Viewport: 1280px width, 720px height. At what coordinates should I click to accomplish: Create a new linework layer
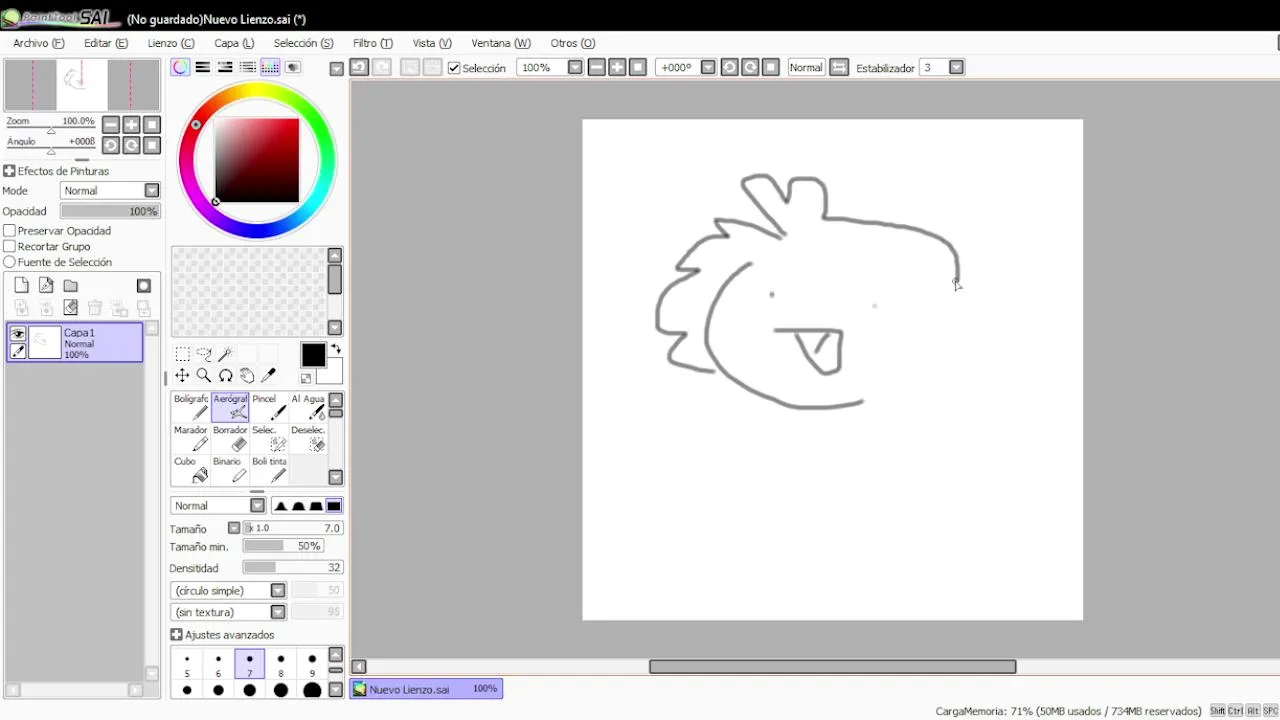click(x=46, y=286)
